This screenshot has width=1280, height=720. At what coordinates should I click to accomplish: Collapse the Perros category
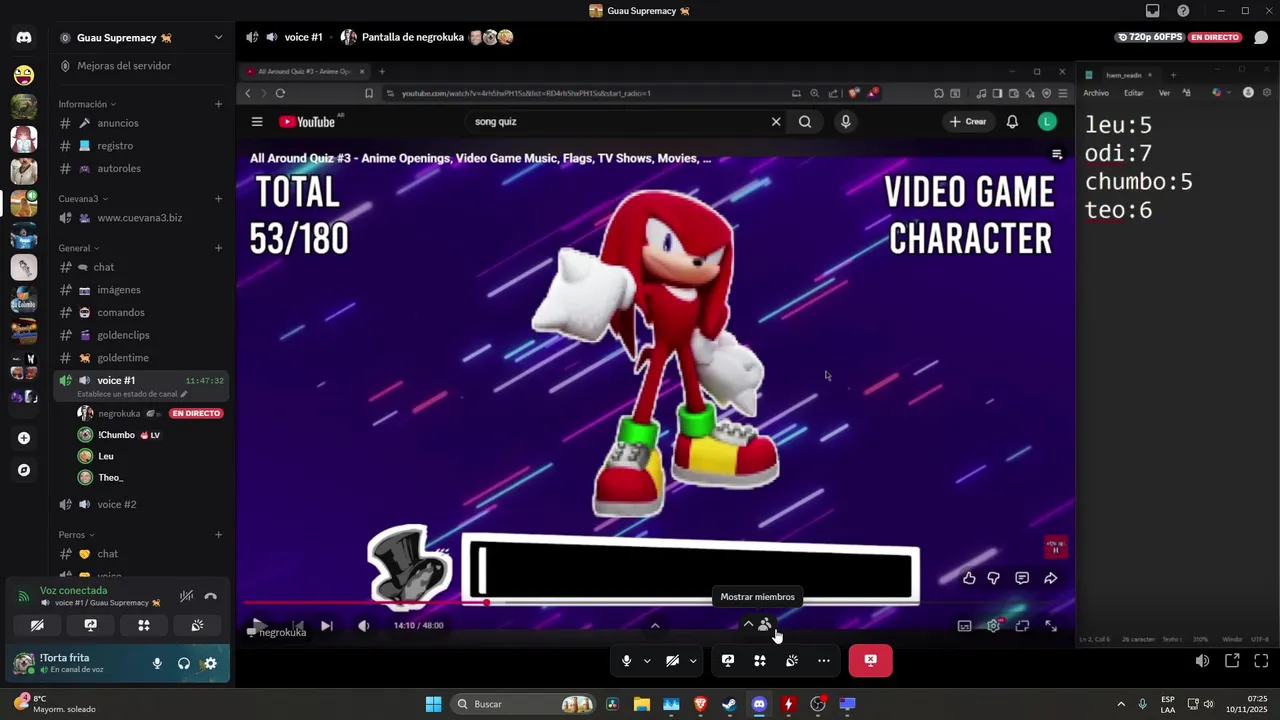(76, 535)
